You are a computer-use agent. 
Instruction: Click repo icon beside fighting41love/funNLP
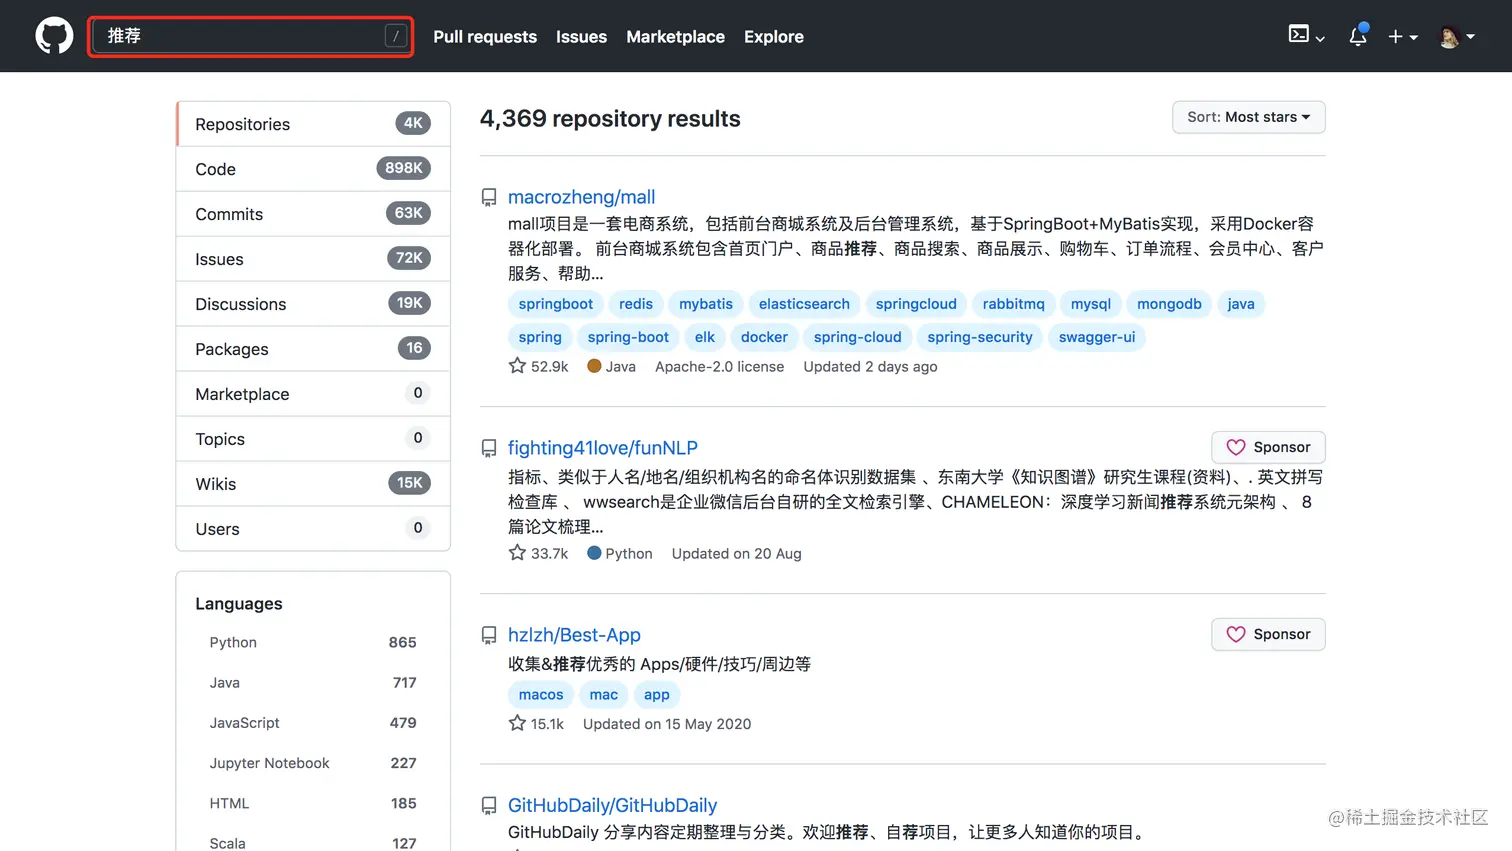tap(489, 448)
